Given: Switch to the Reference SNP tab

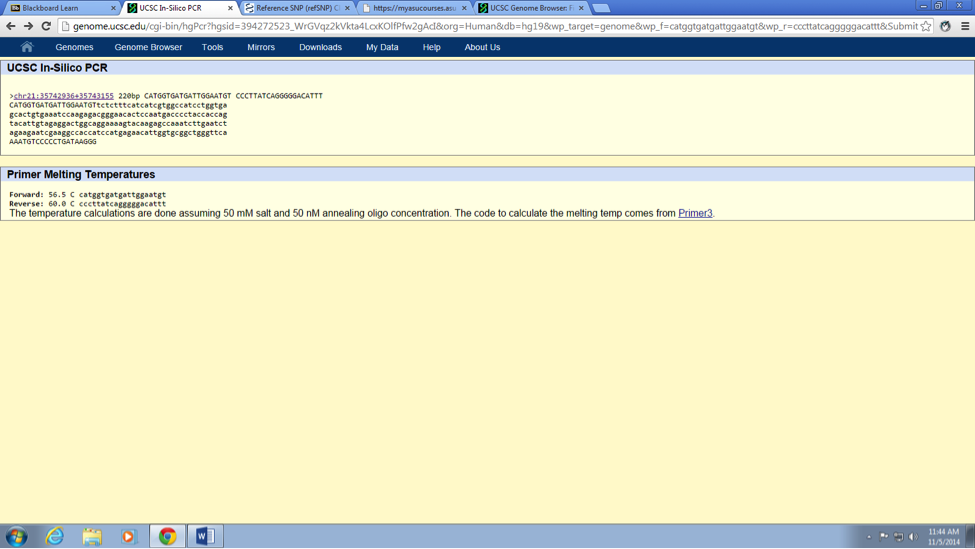Looking at the screenshot, I should pyautogui.click(x=296, y=8).
